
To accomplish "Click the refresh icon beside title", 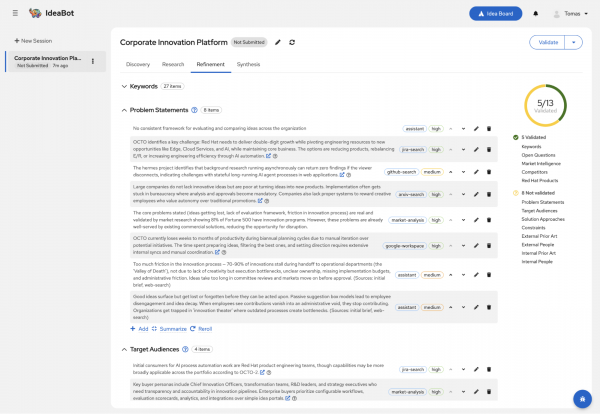I will (x=292, y=42).
